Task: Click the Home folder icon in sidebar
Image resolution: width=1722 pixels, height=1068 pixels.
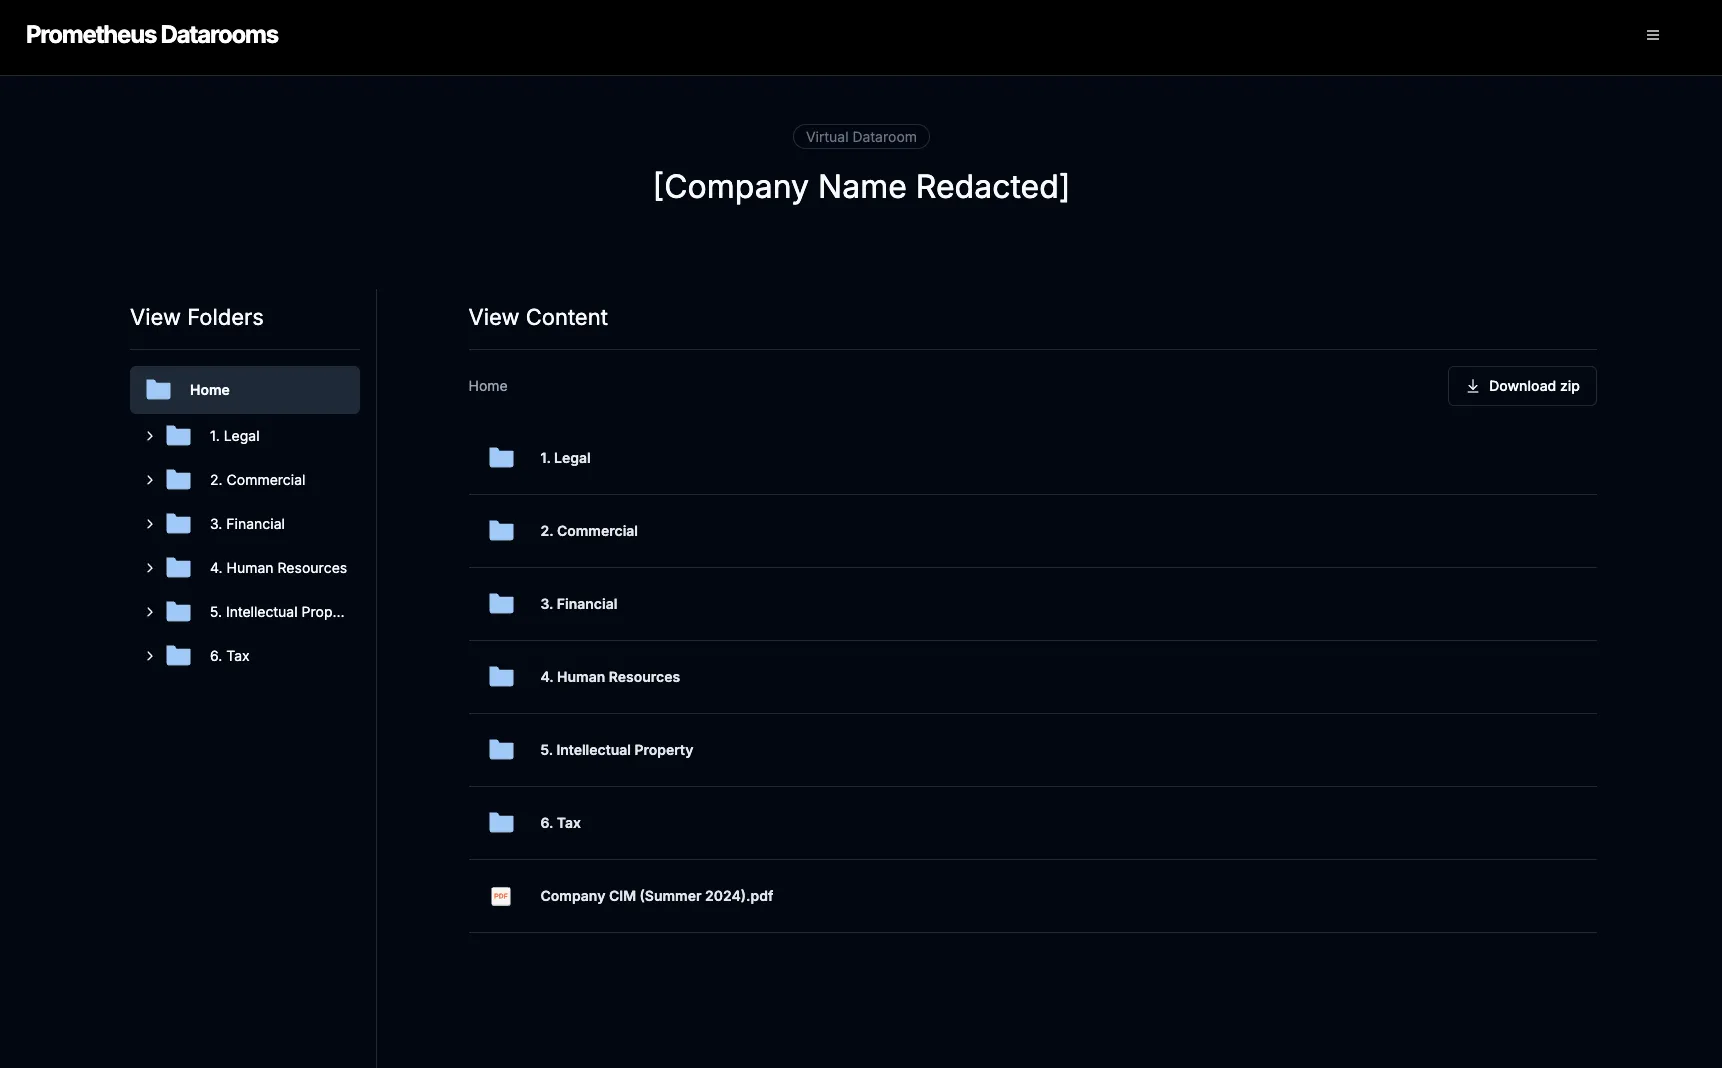Action: coord(158,390)
